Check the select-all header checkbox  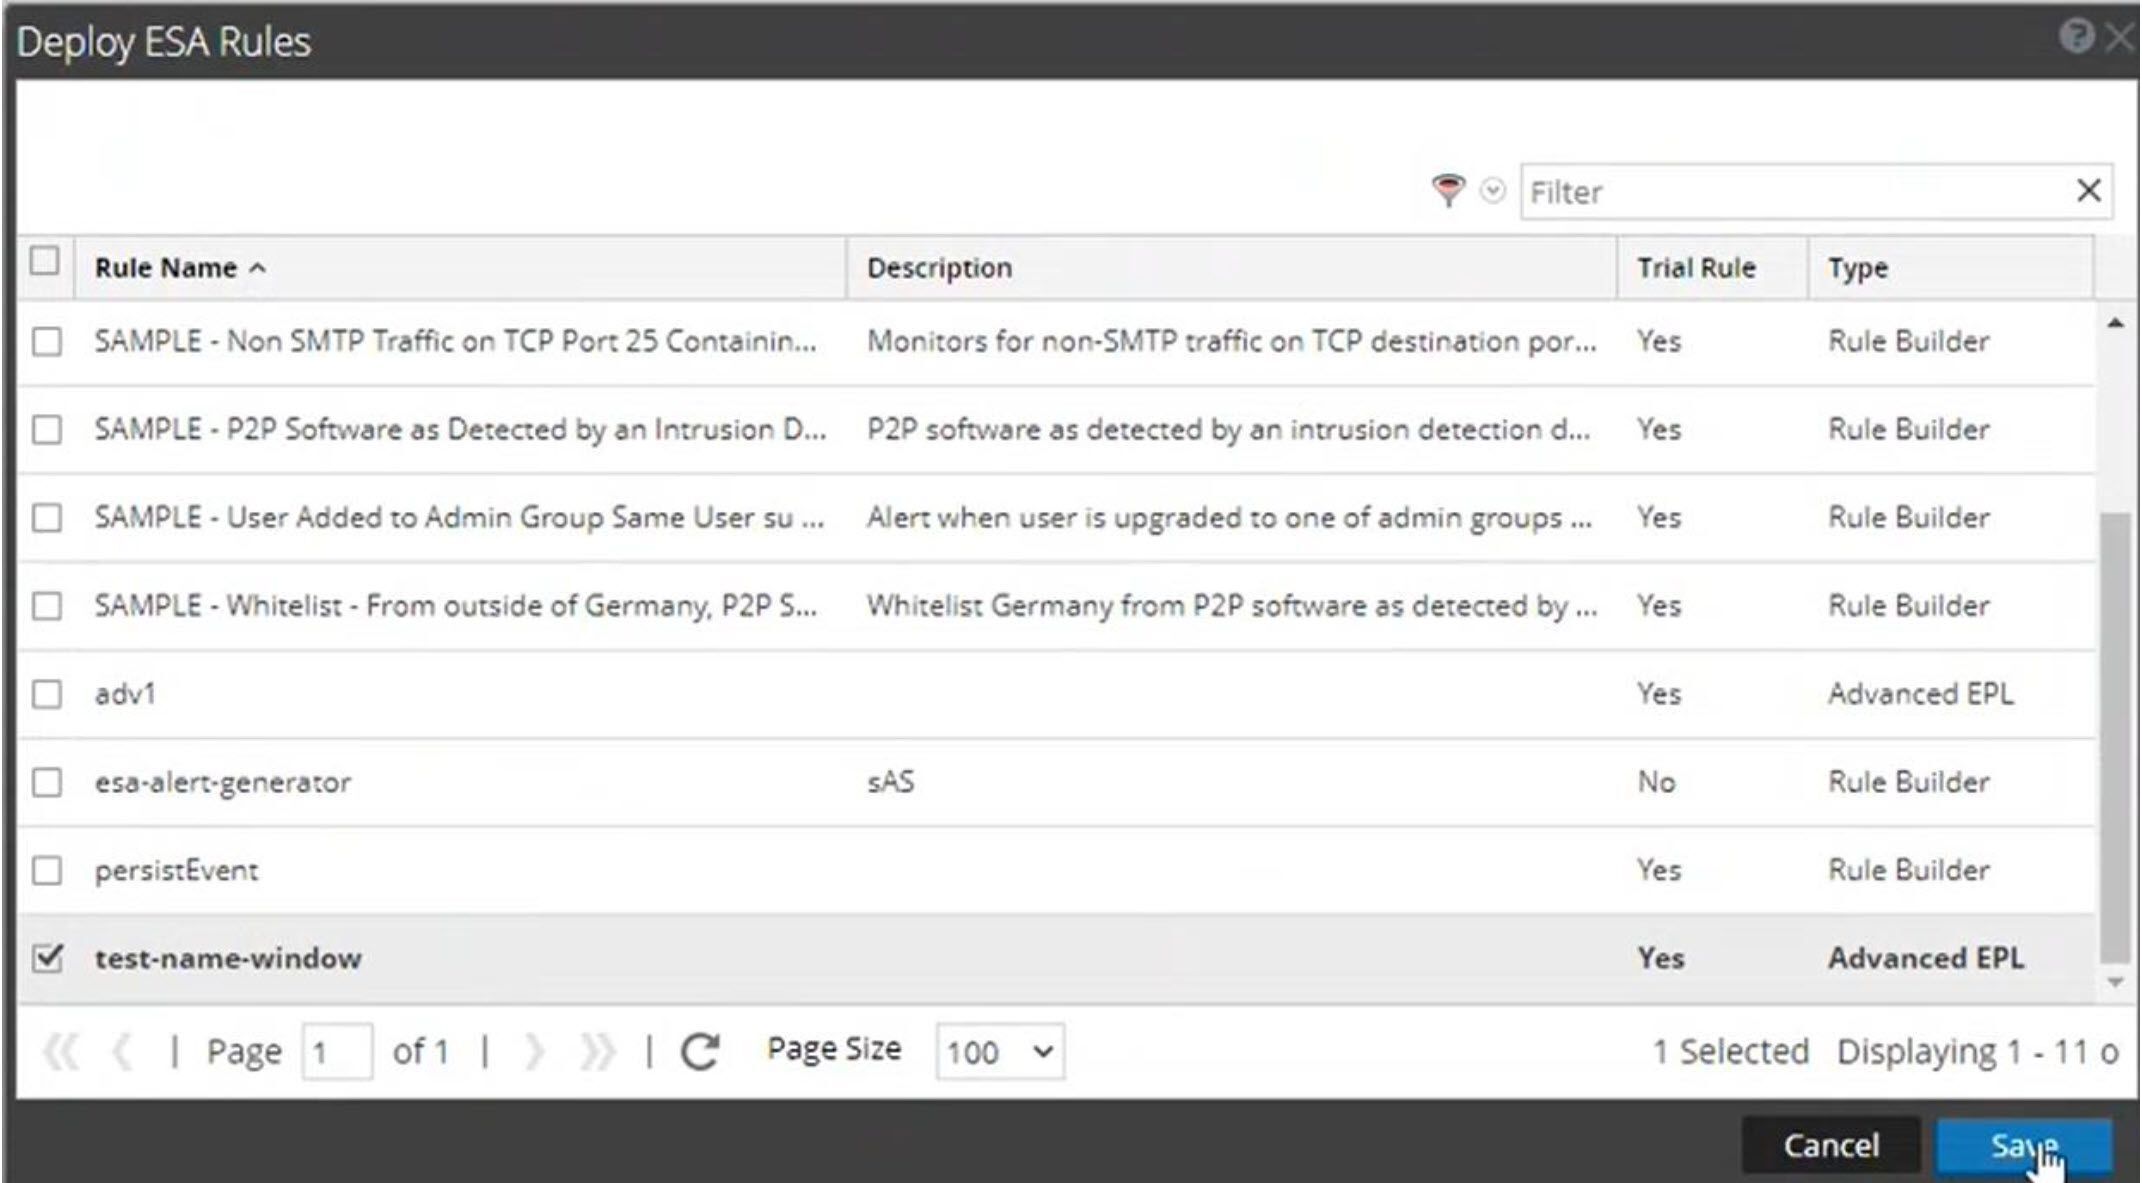point(45,262)
